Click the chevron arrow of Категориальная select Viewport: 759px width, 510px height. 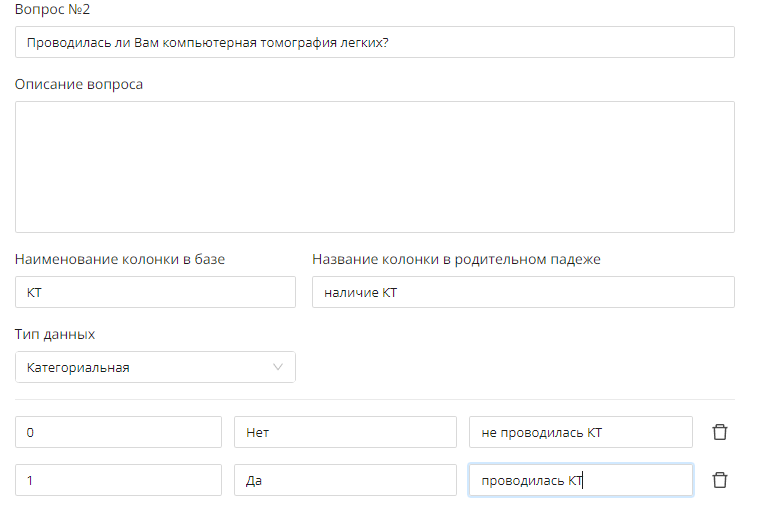279,367
